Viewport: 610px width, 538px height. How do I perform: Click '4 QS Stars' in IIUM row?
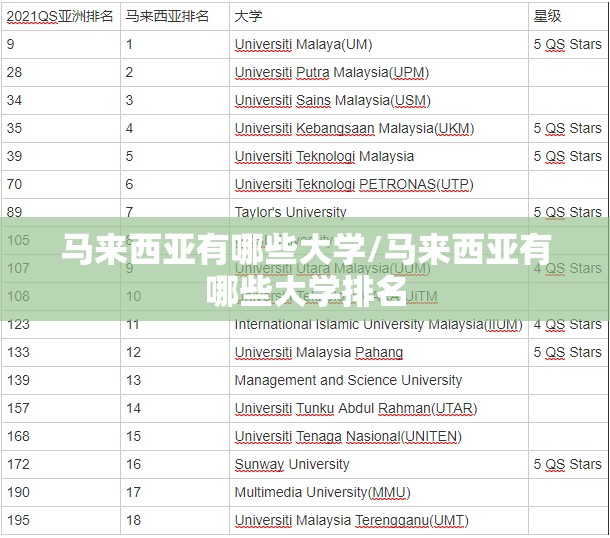(x=568, y=324)
